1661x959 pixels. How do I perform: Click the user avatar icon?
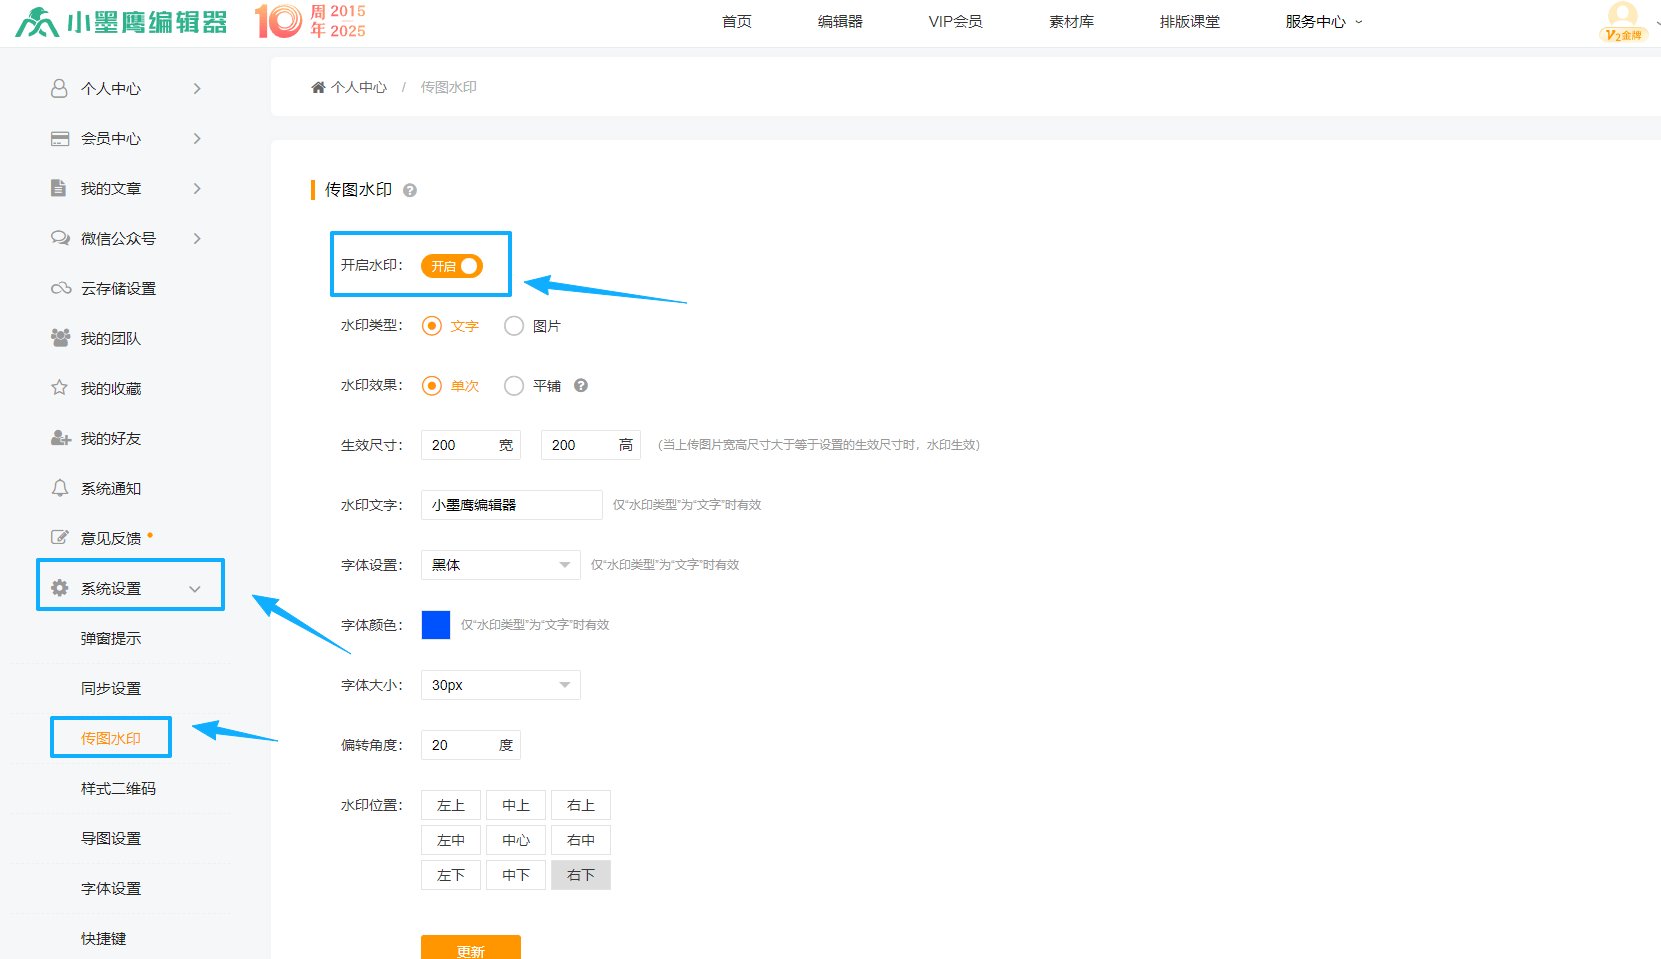pos(1622,15)
